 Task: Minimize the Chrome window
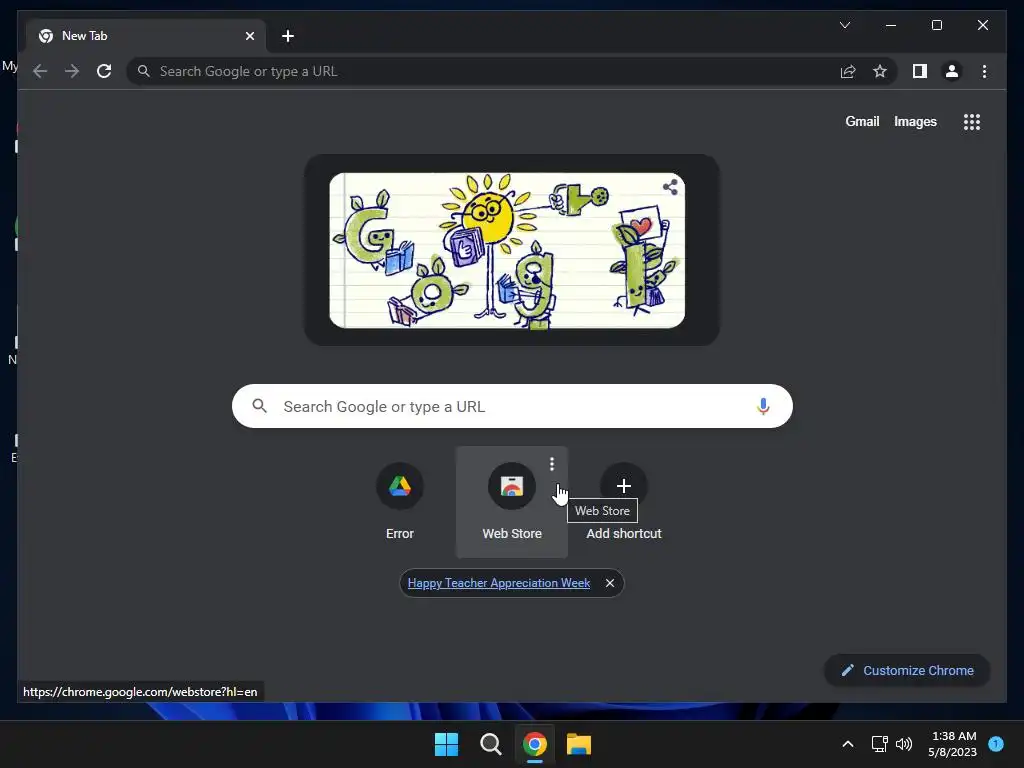(x=891, y=25)
